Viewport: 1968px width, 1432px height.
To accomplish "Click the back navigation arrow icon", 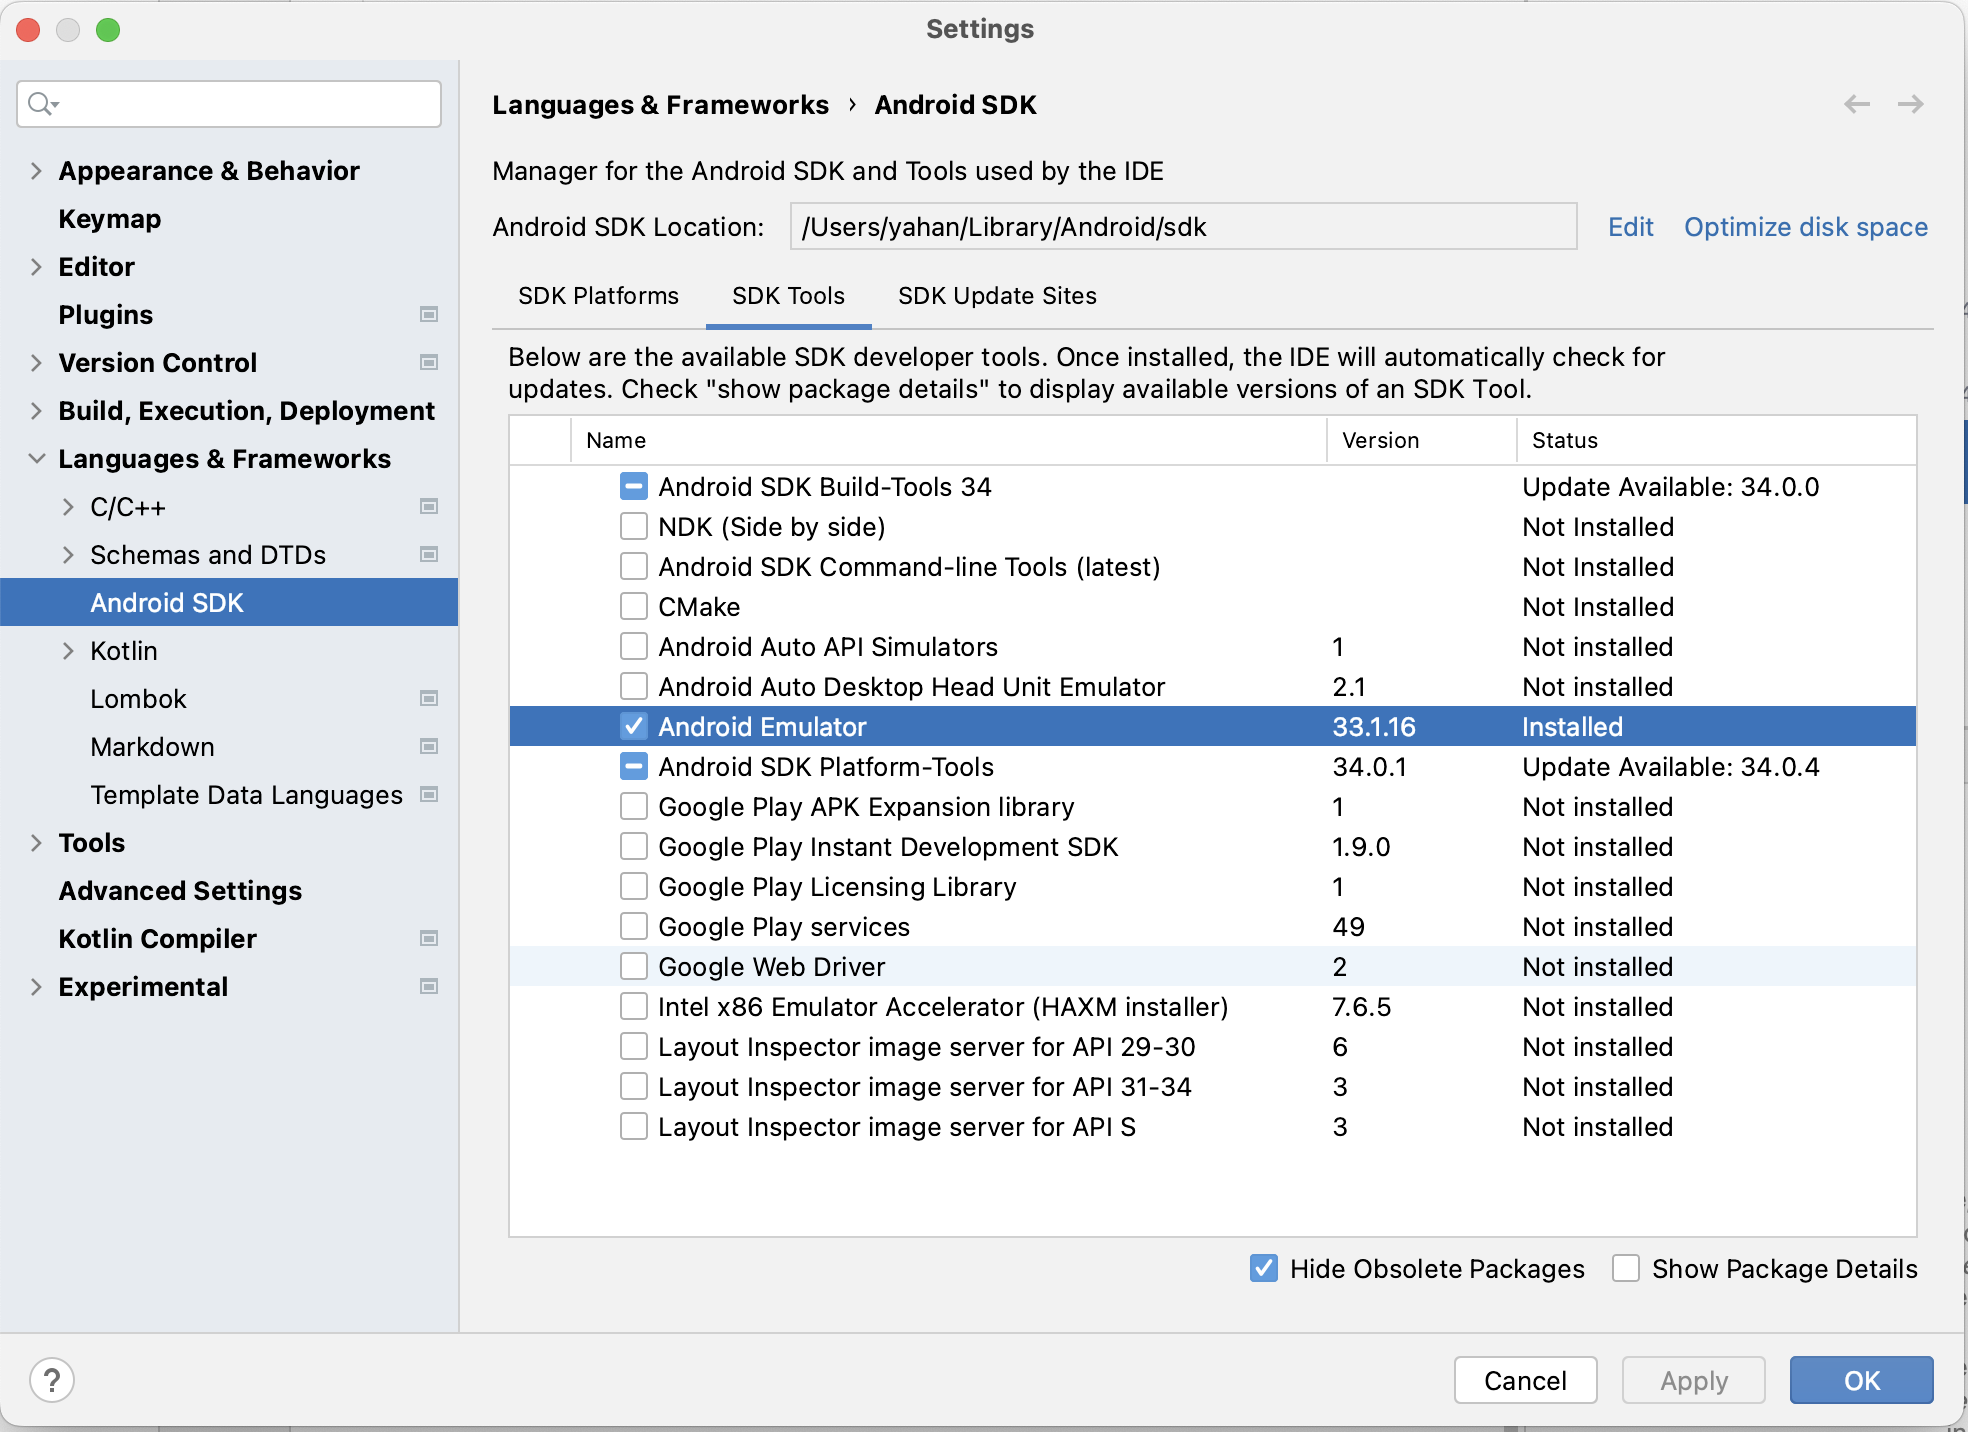I will tap(1857, 104).
